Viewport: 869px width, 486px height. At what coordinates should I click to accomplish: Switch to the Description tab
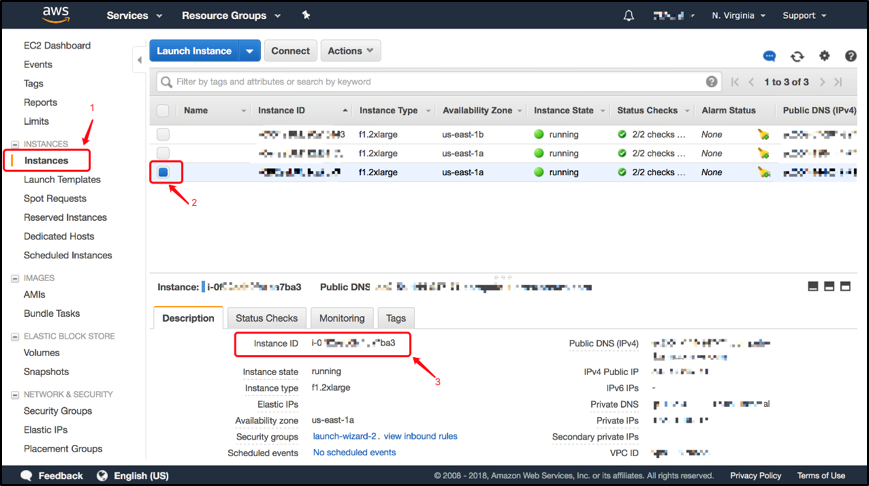coord(188,318)
